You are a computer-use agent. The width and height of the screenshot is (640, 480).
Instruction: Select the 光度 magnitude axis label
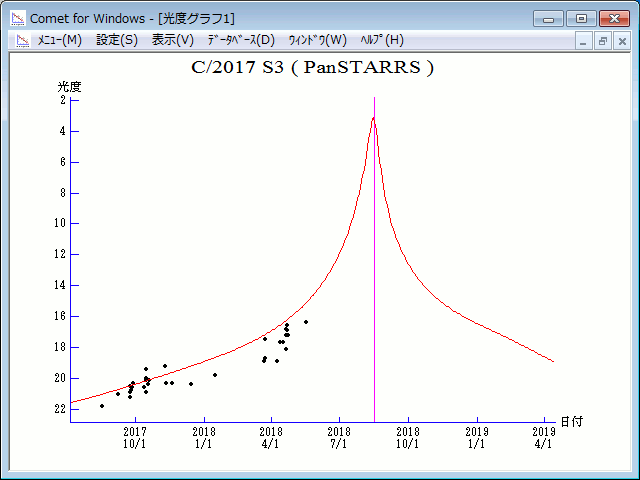[x=69, y=87]
